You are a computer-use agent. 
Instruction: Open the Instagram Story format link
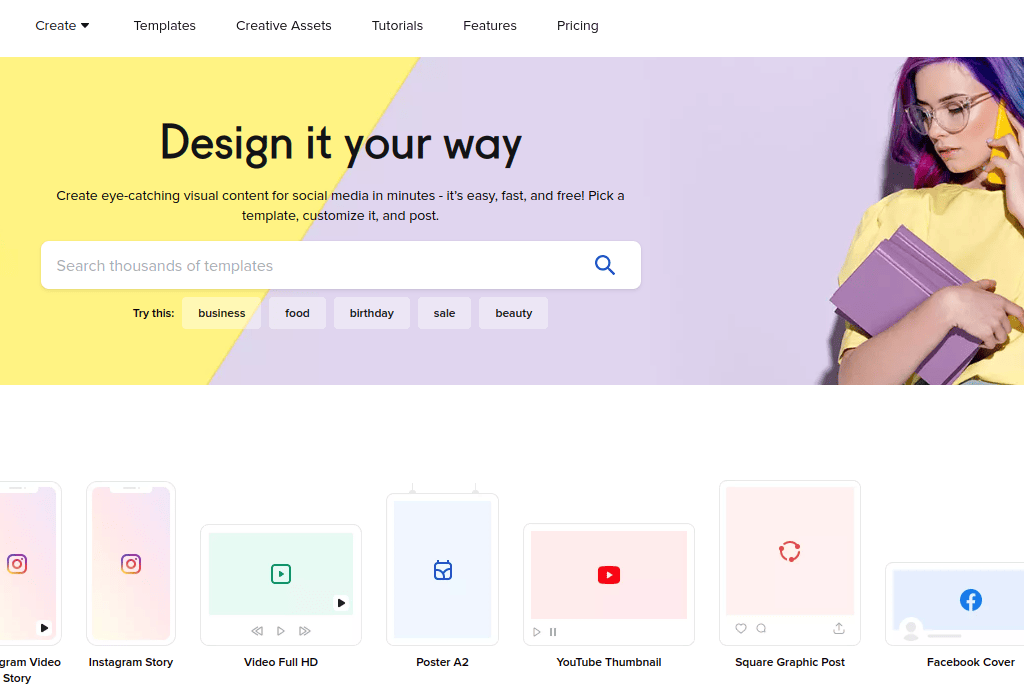pyautogui.click(x=131, y=662)
